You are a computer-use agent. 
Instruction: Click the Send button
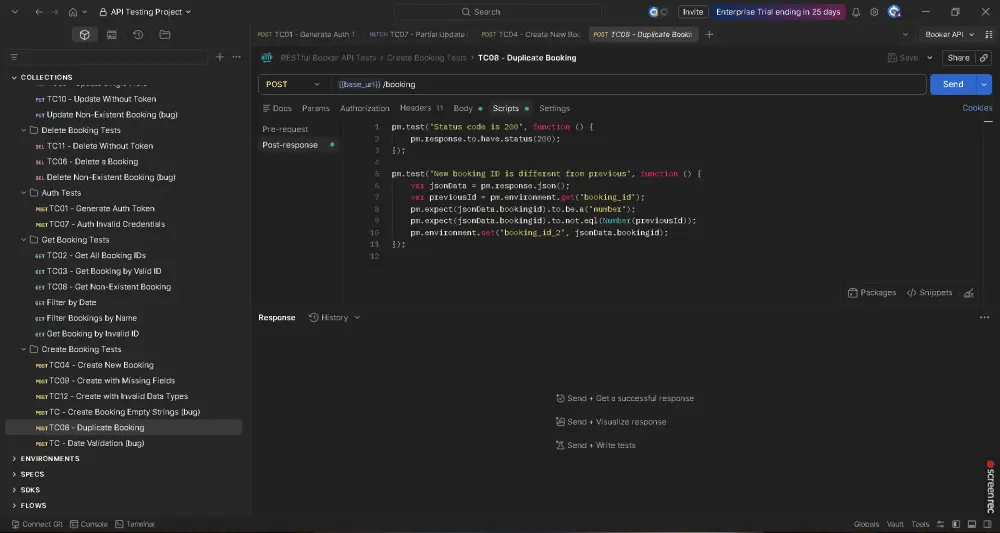click(953, 84)
